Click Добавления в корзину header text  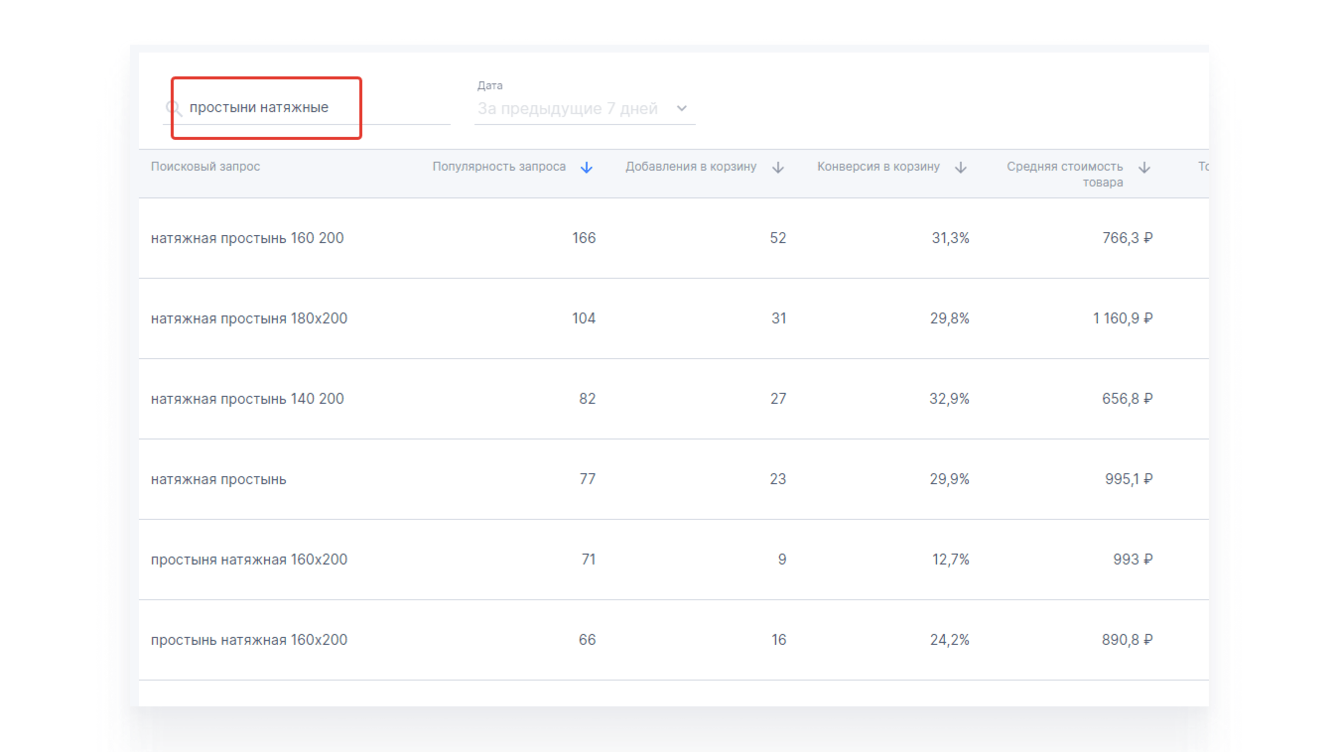(x=691, y=167)
